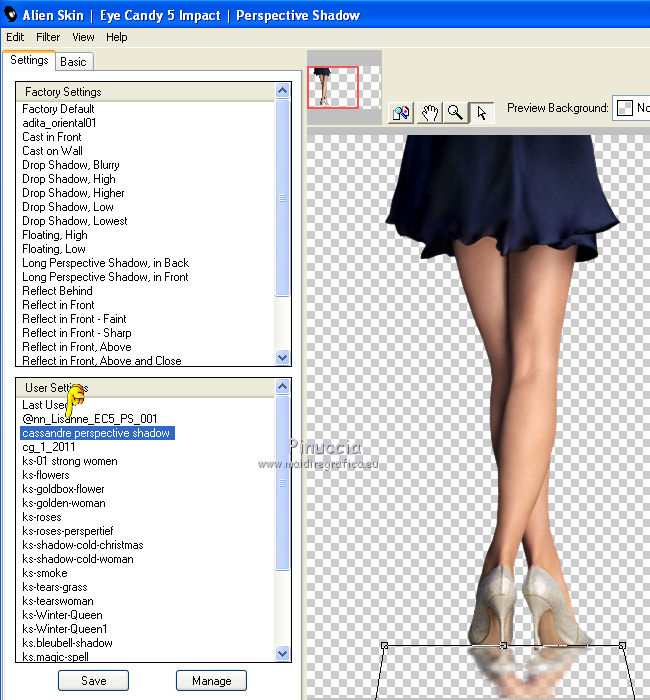Select the ks-tears-grass setting

click(54, 587)
